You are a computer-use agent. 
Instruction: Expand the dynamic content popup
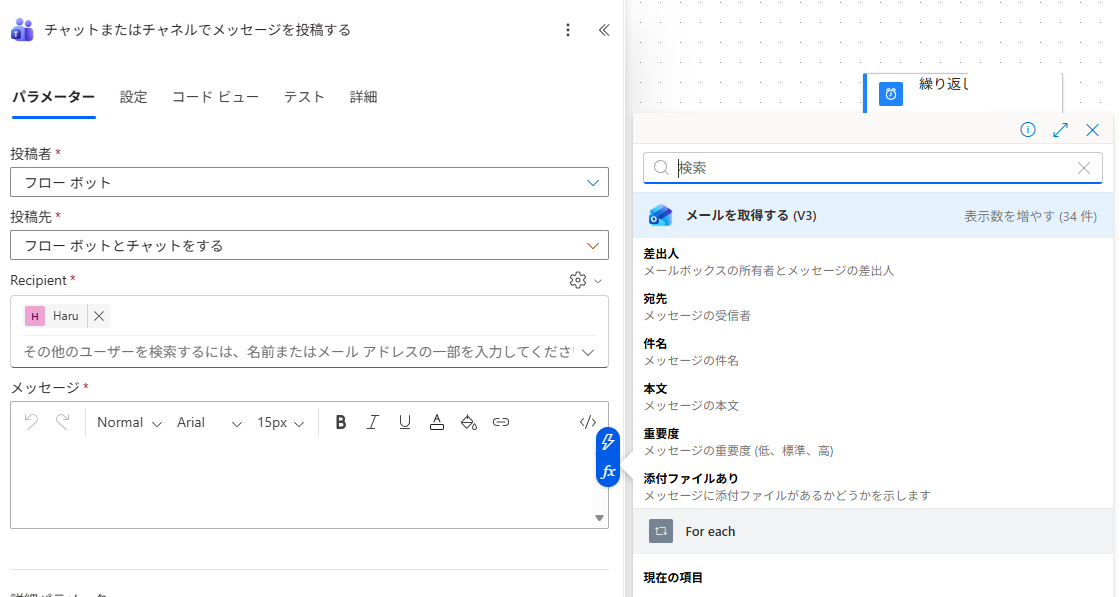click(x=1060, y=130)
